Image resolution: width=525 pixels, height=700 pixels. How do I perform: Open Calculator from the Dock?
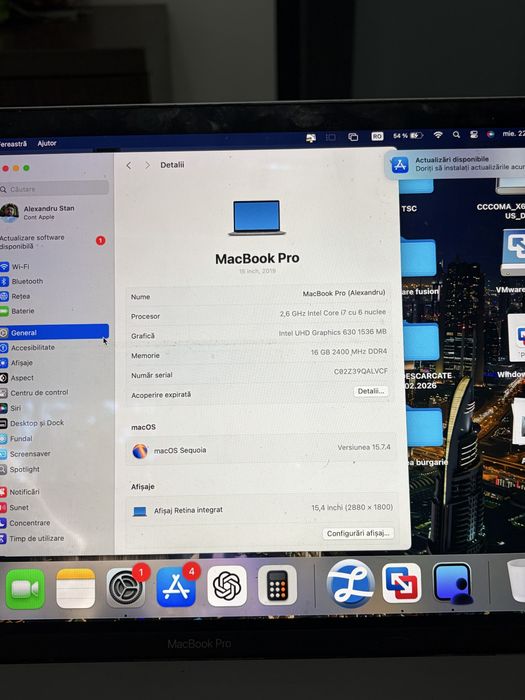(x=277, y=585)
